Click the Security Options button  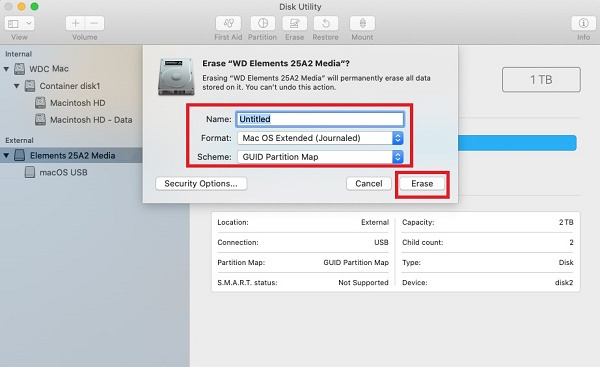pos(201,184)
